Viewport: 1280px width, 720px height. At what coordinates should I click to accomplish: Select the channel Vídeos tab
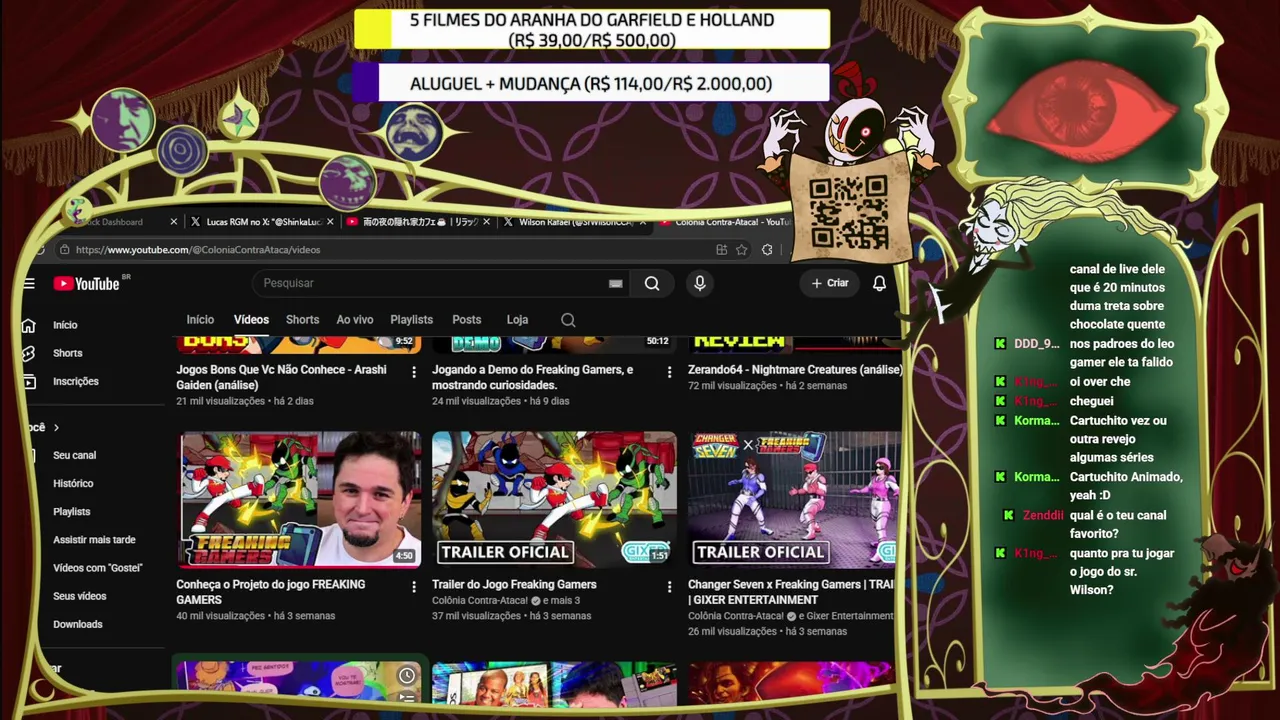[x=251, y=320]
